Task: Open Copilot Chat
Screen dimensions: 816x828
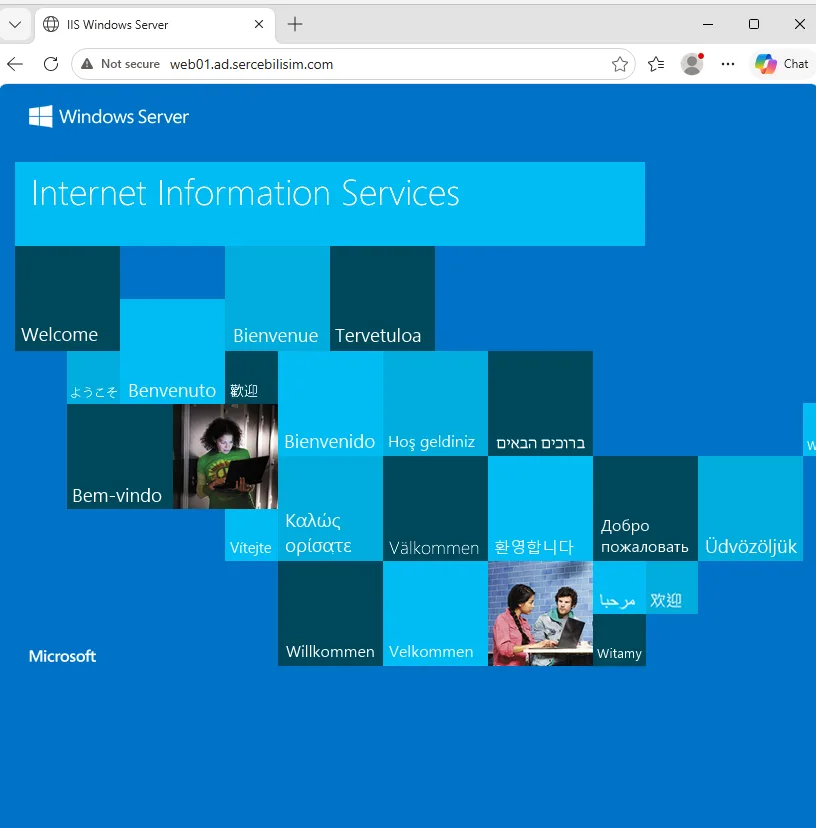Action: [x=782, y=64]
